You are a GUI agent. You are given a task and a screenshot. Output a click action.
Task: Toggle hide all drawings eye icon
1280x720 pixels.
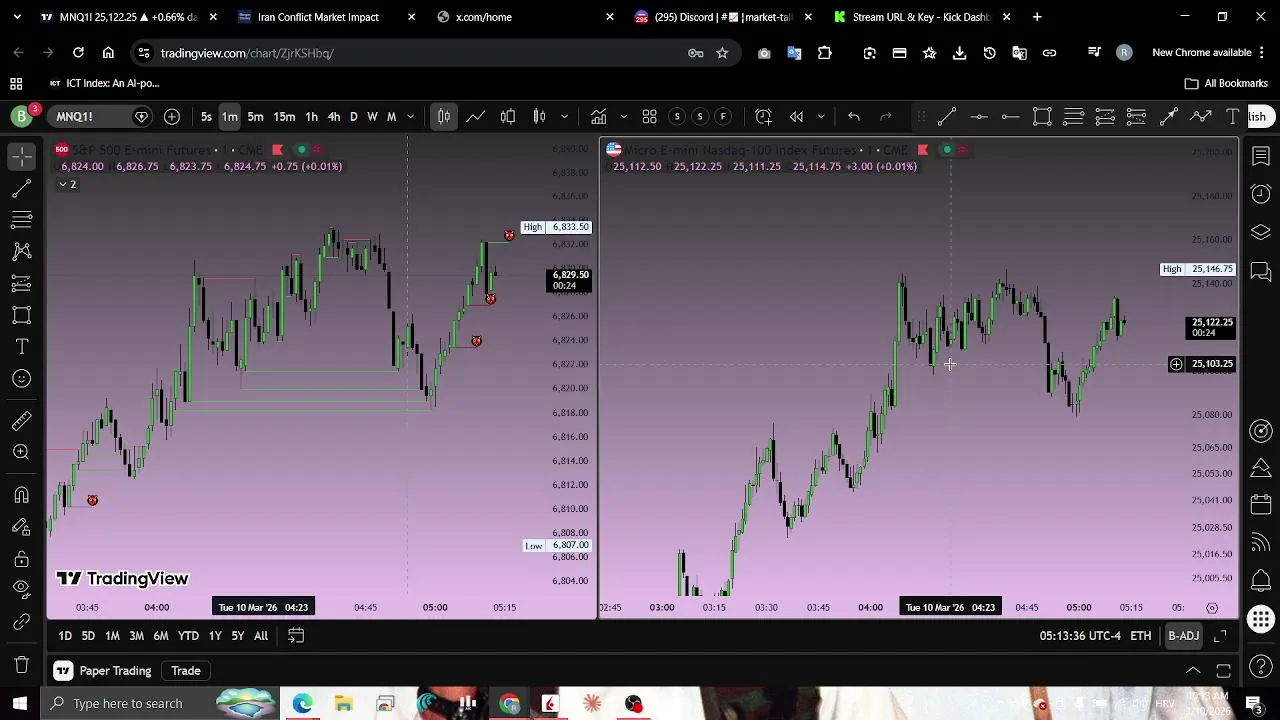coord(21,589)
